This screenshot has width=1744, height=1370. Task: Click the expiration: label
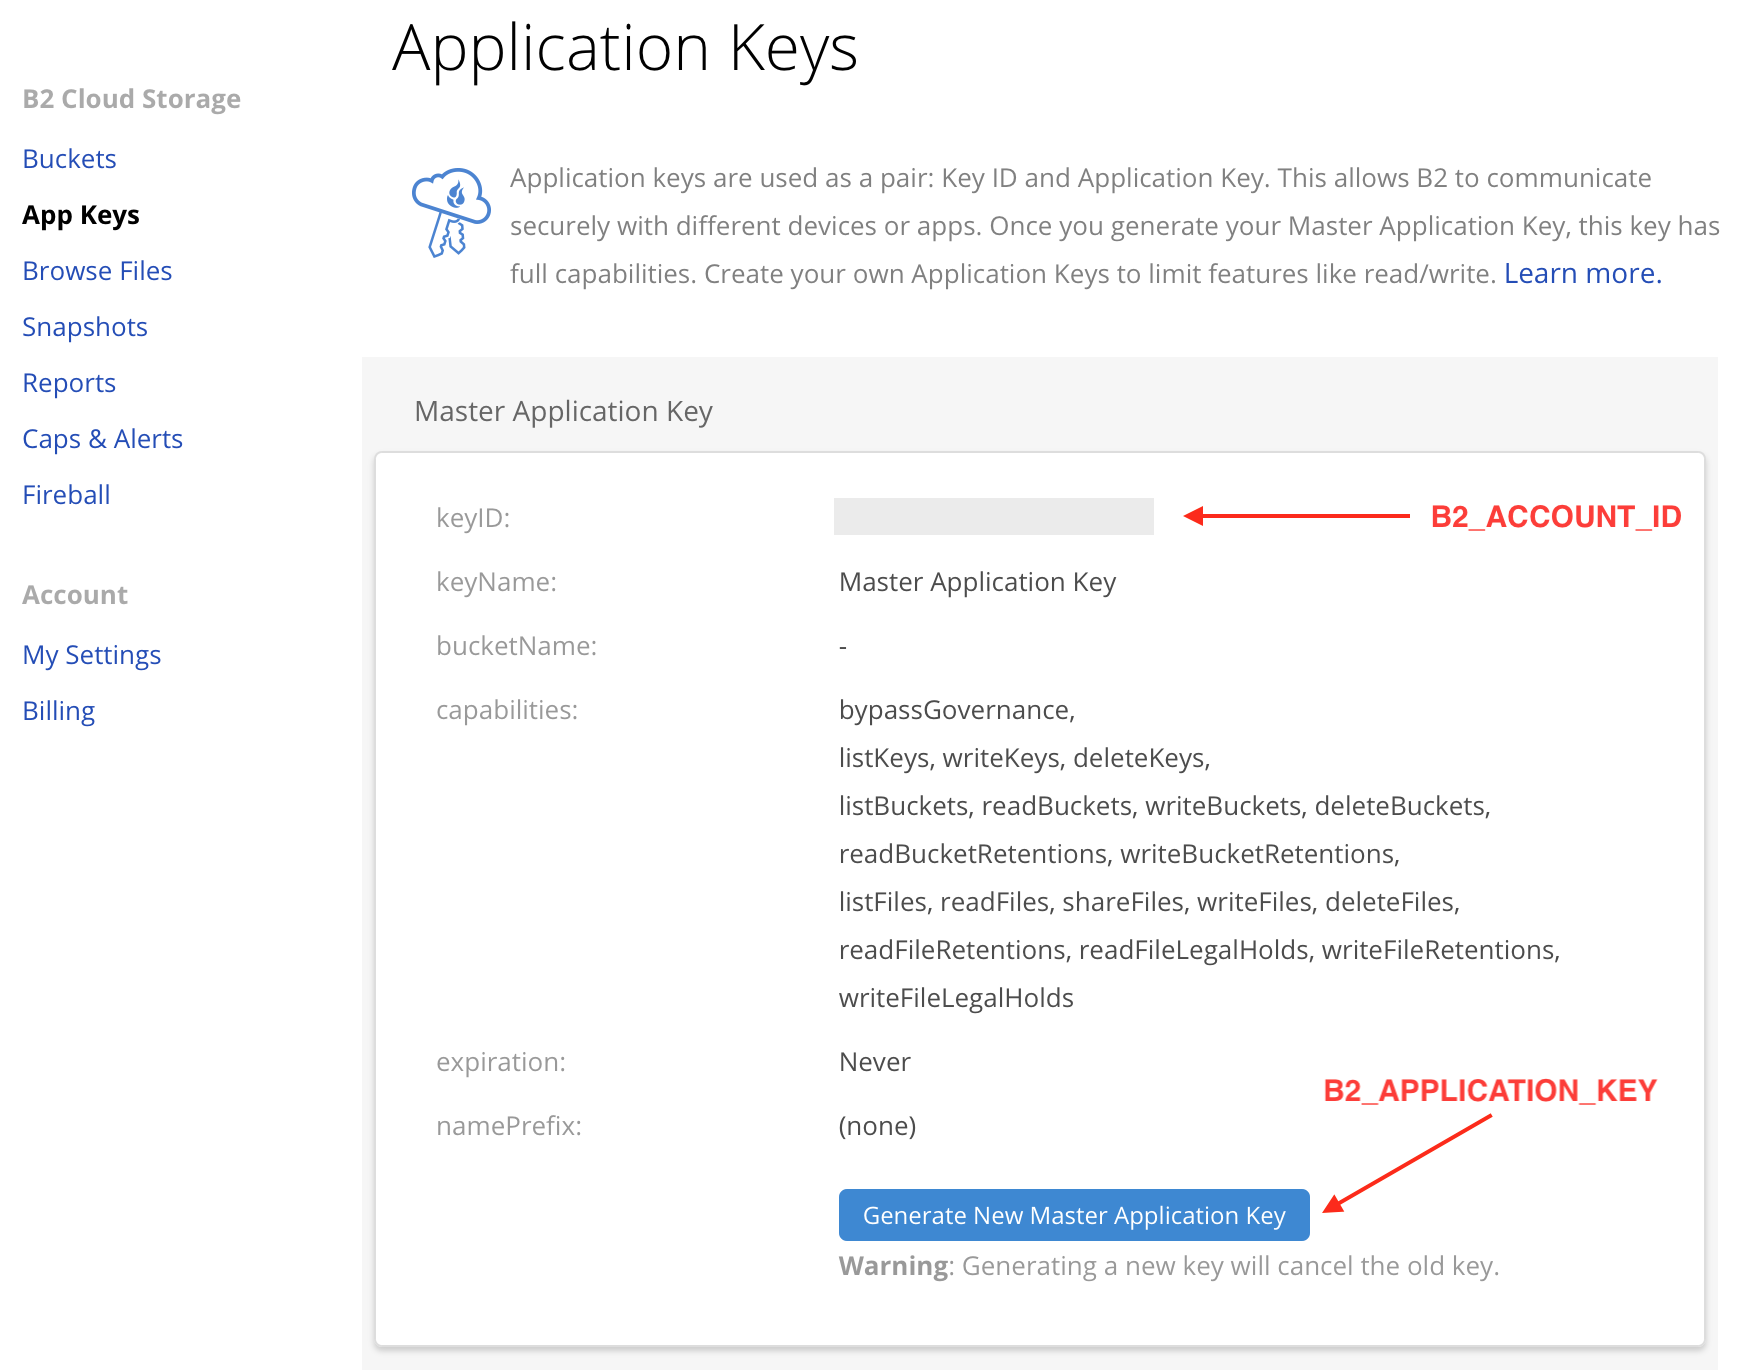501,1062
